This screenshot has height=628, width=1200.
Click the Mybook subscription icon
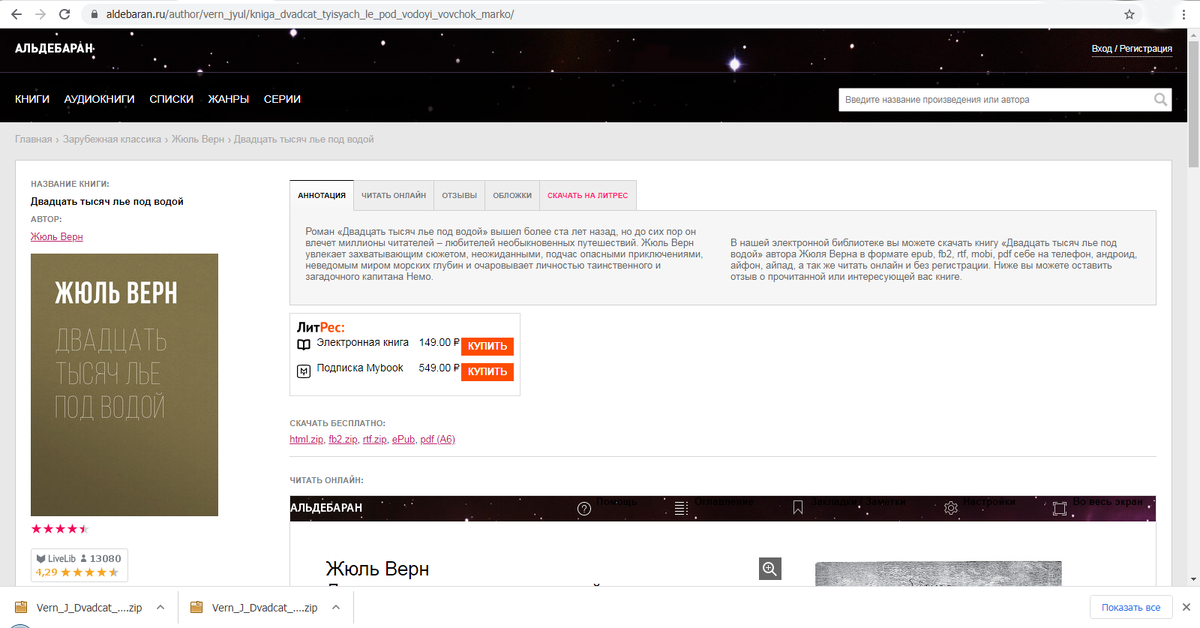point(304,371)
